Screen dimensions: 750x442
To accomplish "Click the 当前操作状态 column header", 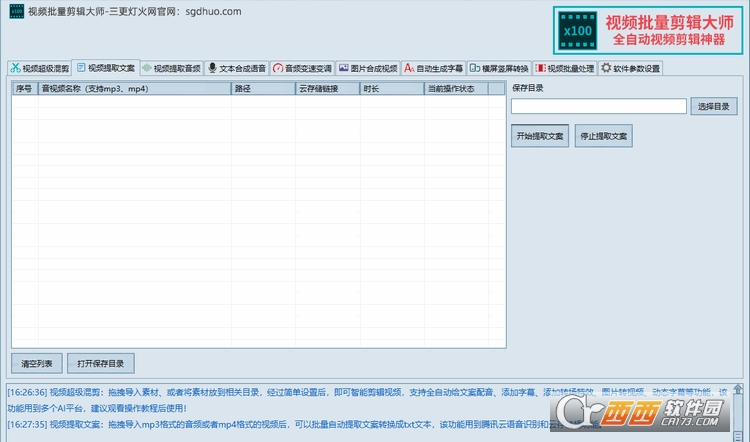I will tap(456, 88).
